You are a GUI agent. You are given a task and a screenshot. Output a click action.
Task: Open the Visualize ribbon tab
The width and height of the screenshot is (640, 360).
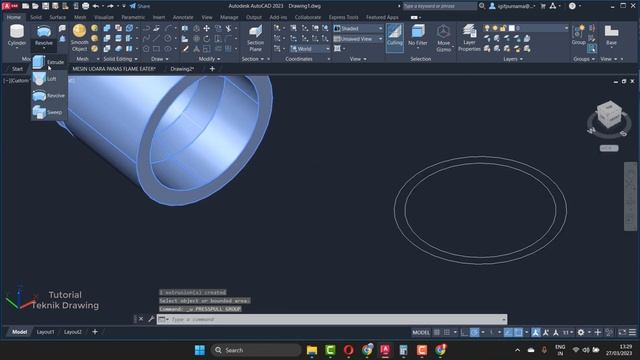pyautogui.click(x=104, y=17)
